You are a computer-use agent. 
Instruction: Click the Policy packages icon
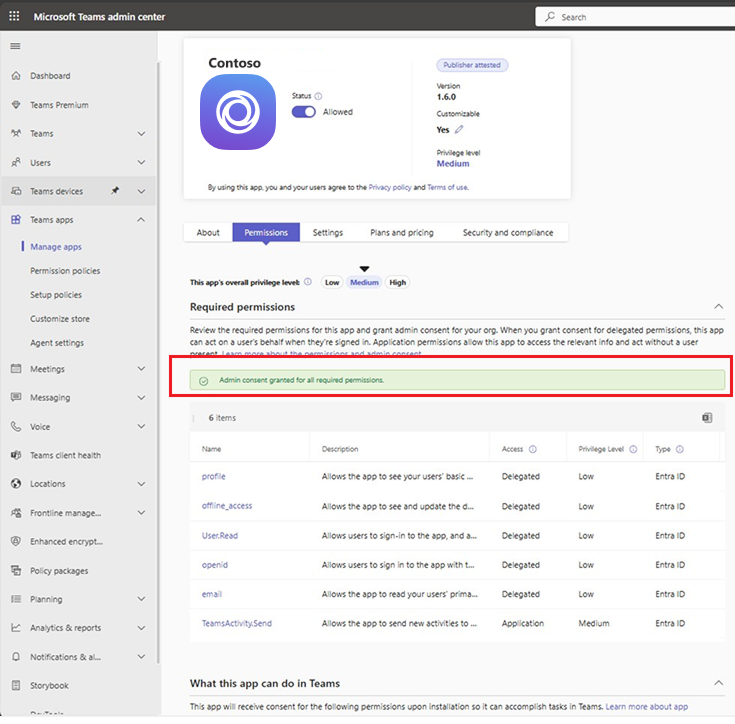pos(16,570)
